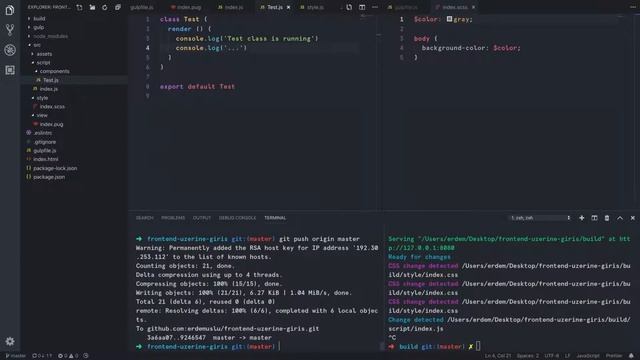The width and height of the screenshot is (640, 360).
Task: Click the New Folder icon in Explorer header
Action: click(92, 7)
